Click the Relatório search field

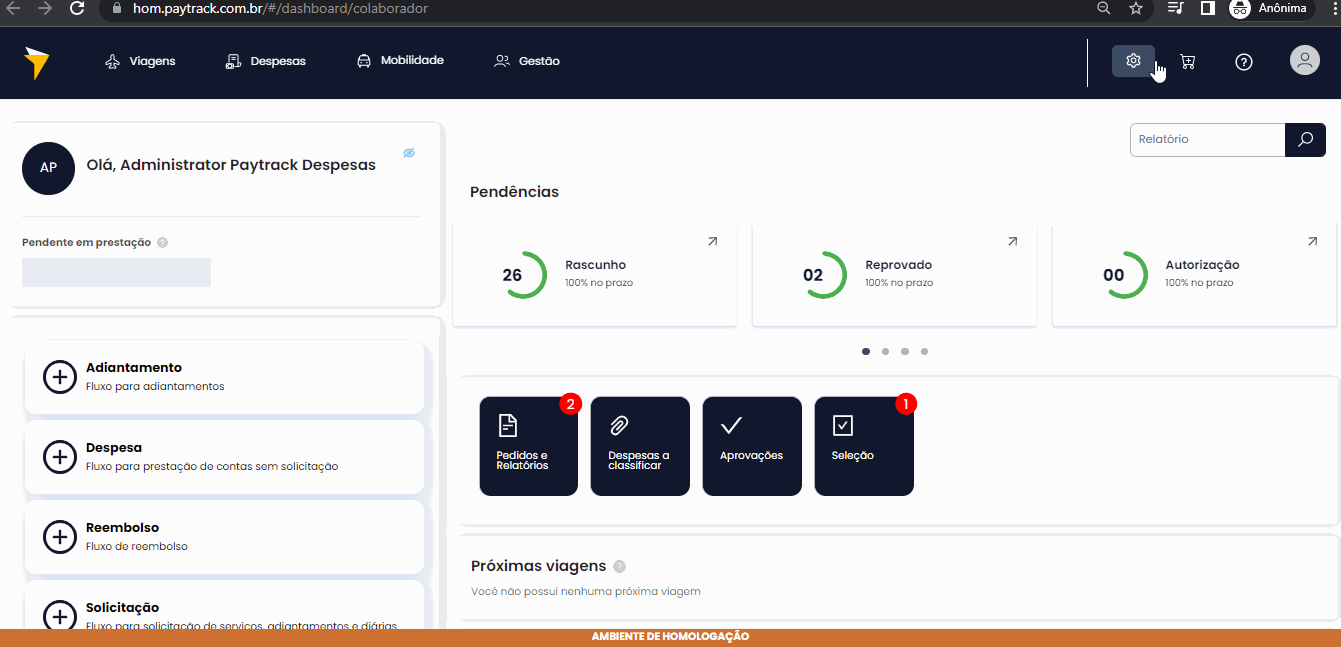1207,140
